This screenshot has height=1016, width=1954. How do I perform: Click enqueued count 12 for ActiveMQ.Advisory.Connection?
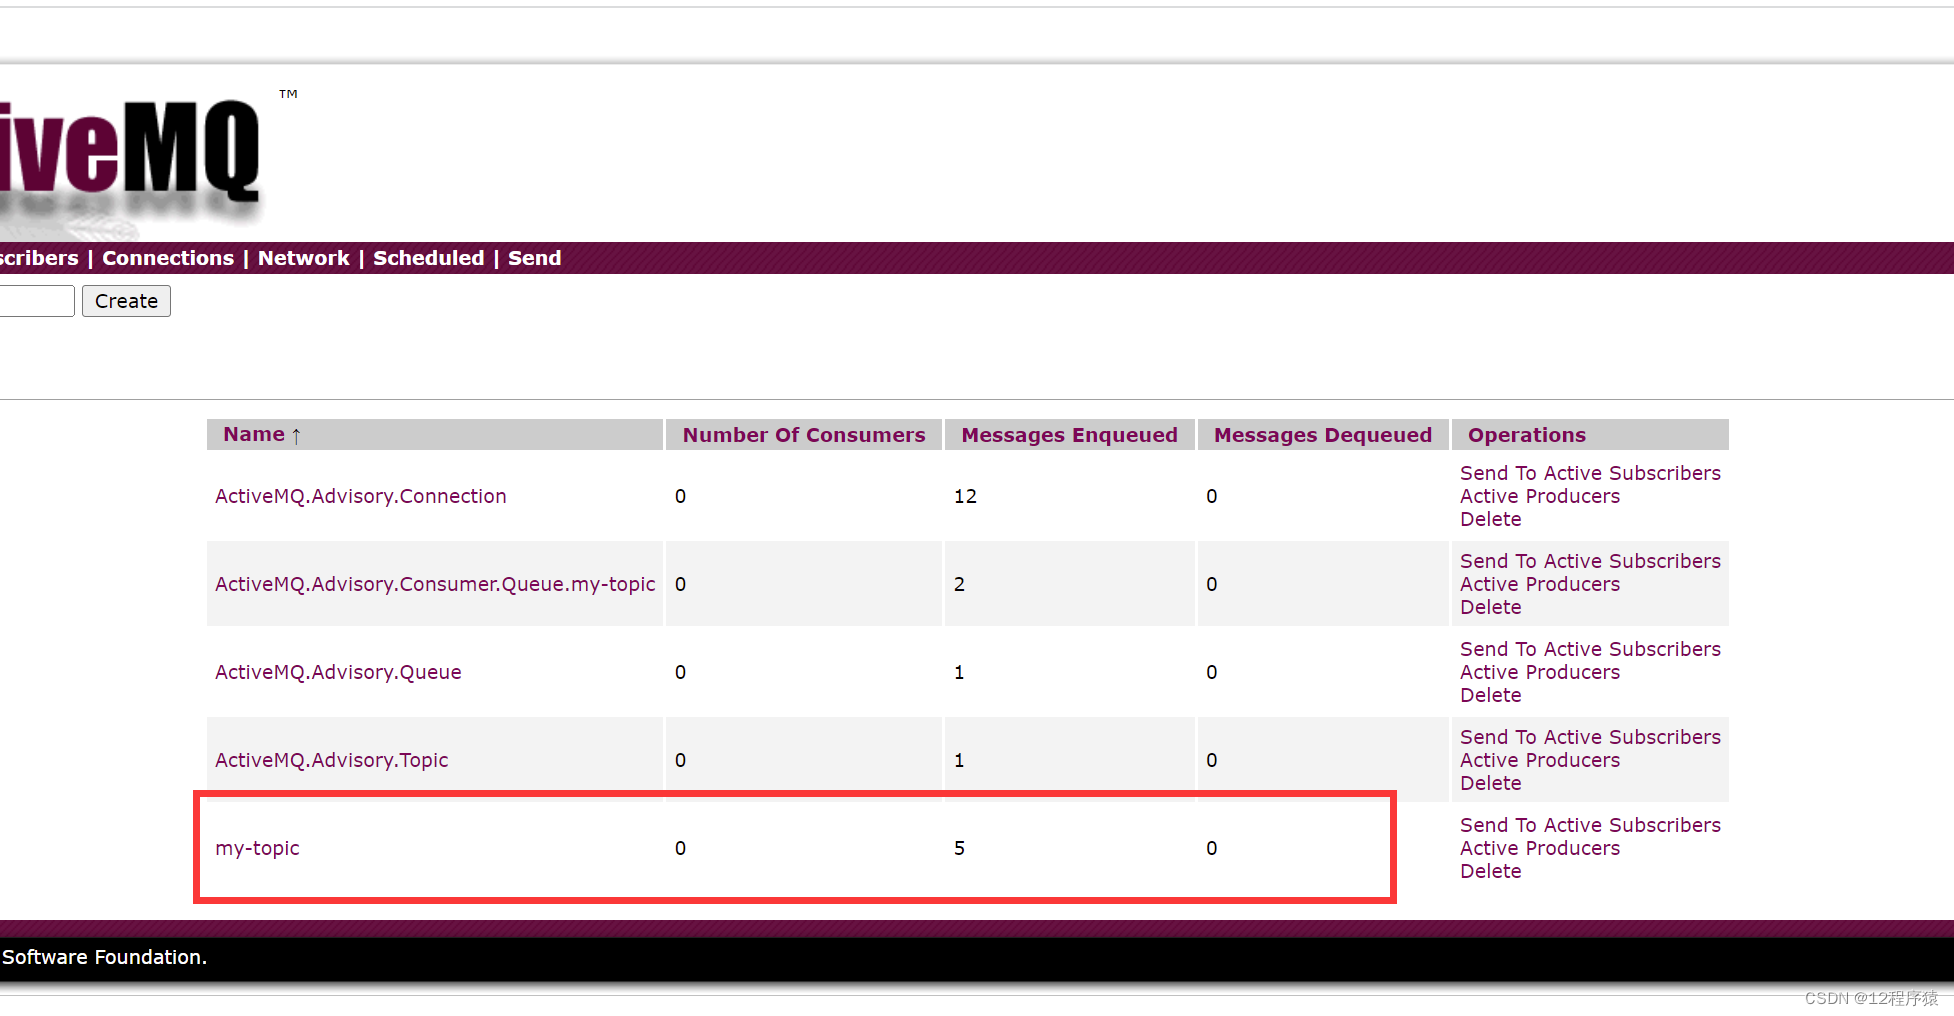(x=965, y=496)
